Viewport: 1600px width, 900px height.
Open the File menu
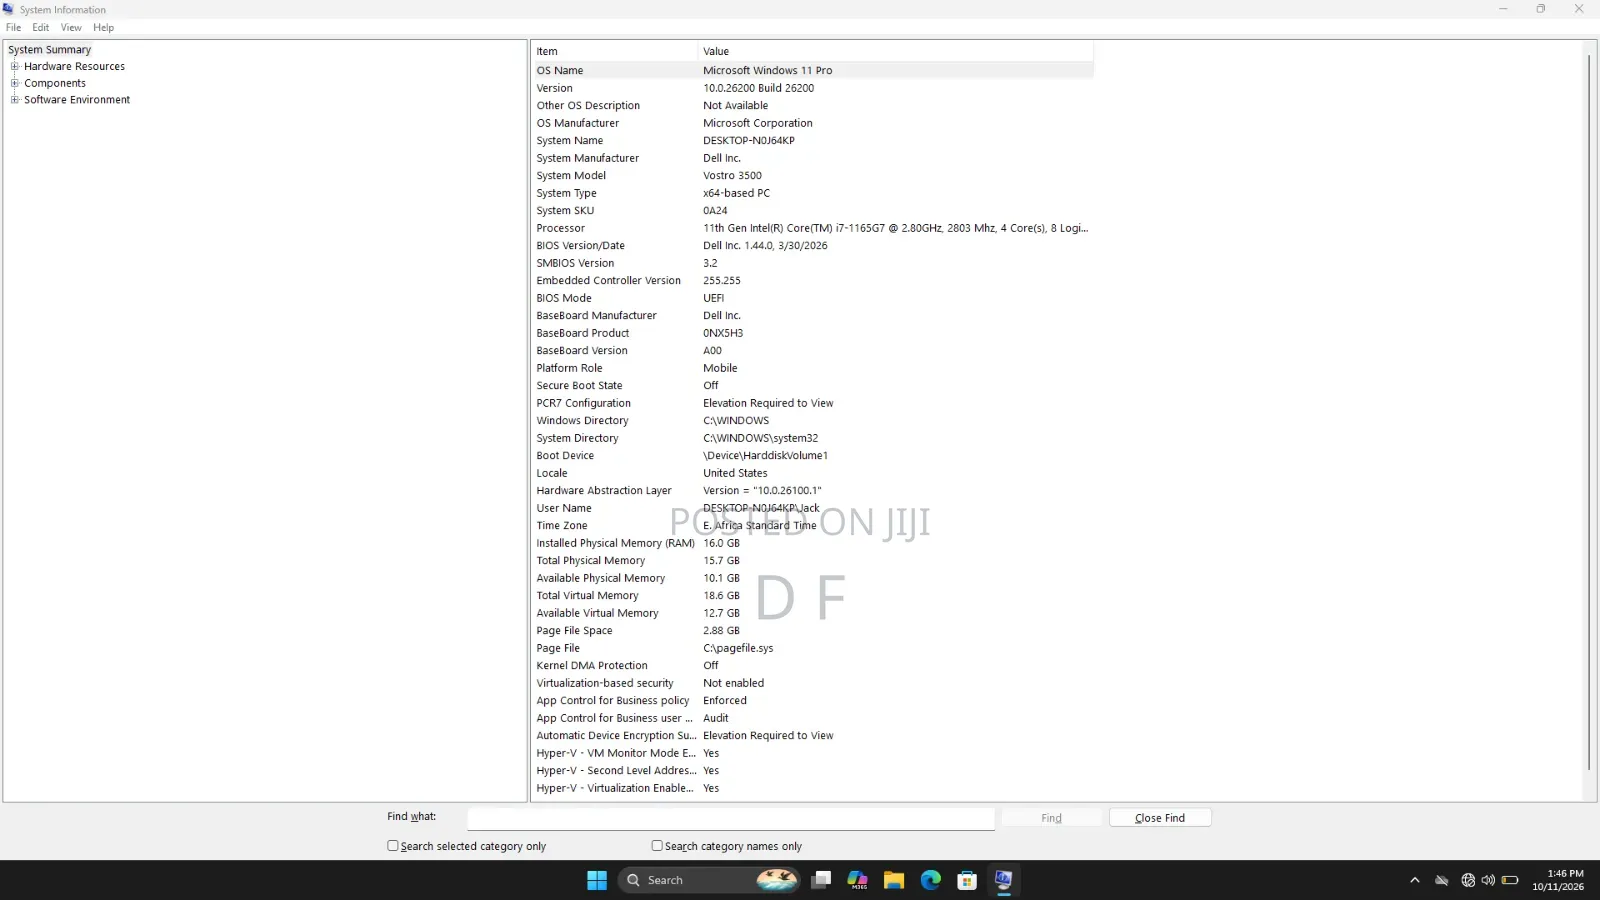coord(14,28)
